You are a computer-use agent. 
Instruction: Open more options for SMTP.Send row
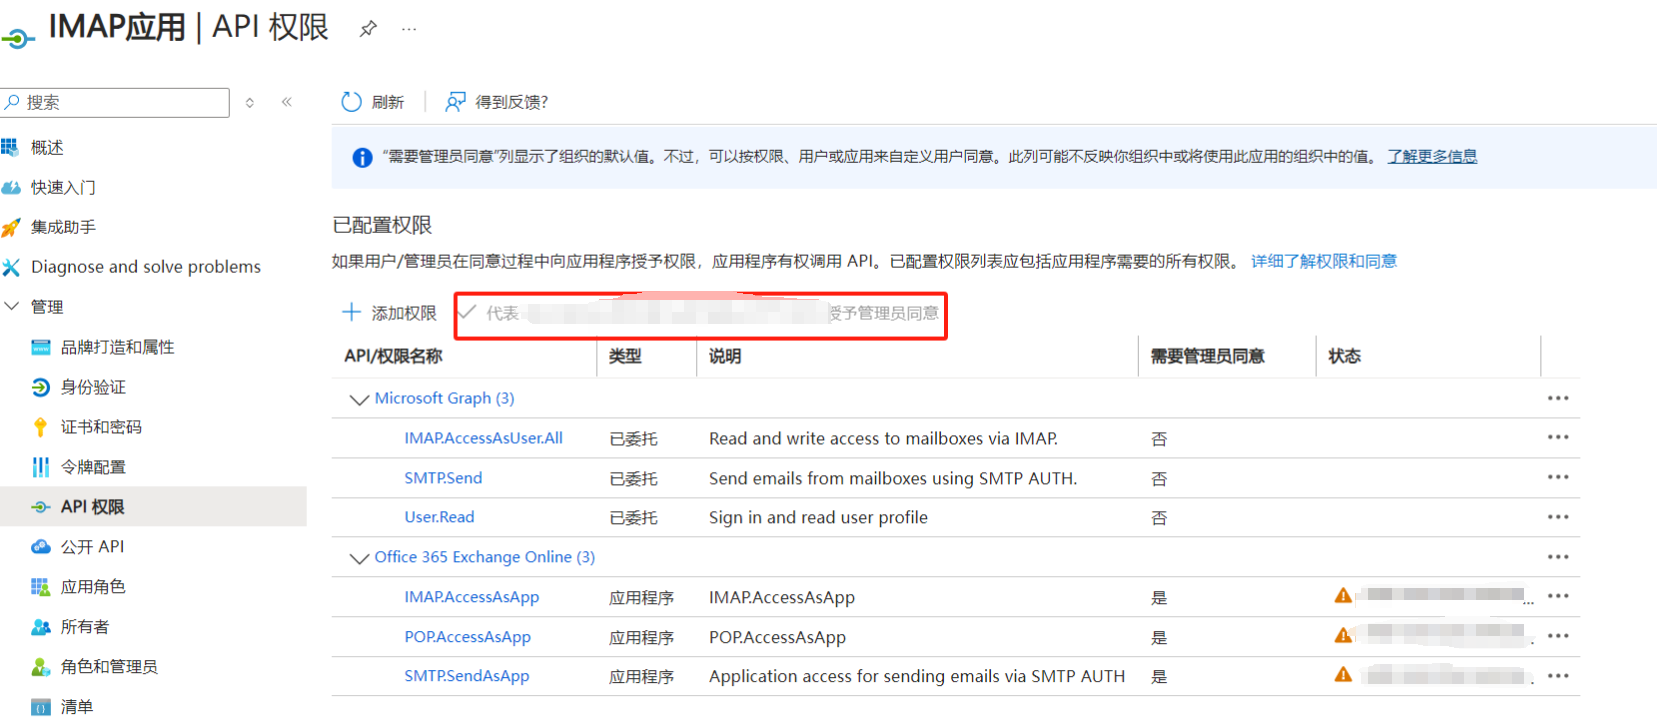pos(1558,477)
